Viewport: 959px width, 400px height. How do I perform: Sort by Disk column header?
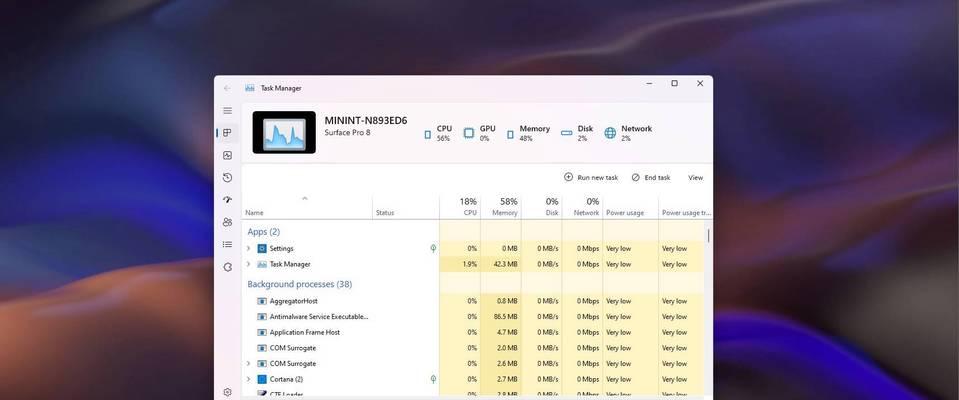(x=542, y=207)
